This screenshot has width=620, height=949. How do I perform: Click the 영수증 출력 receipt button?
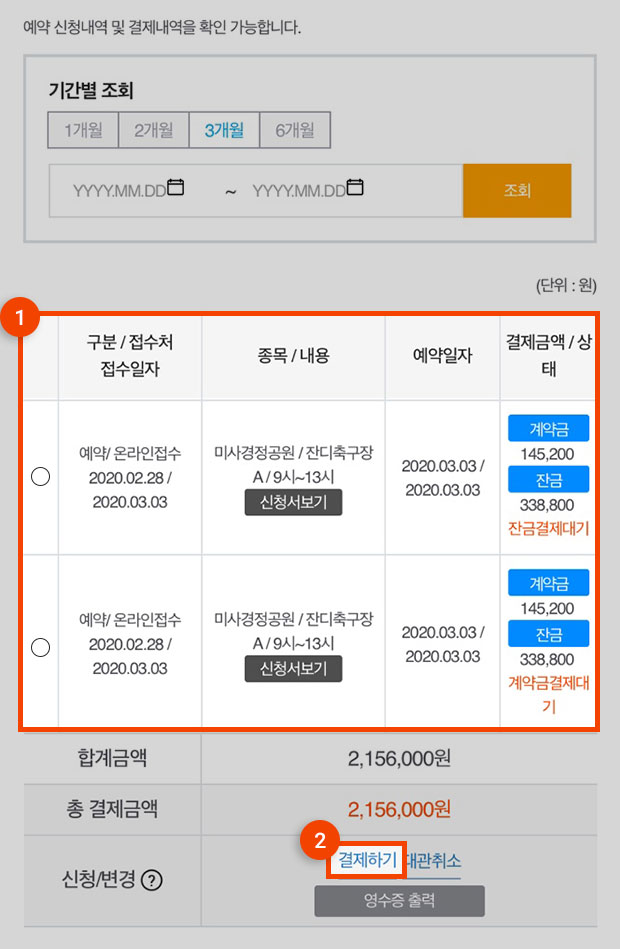400,901
